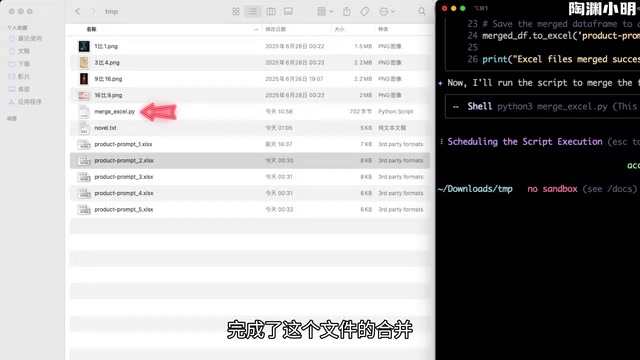This screenshot has height=360, width=640.
Task: Click the novel.txt file icon
Action: (84, 128)
